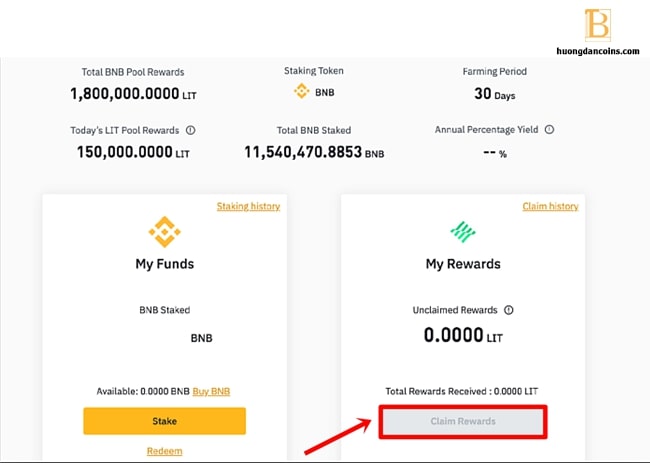Click the Unclaimed Rewards info icon
This screenshot has width=650, height=463.
[509, 310]
